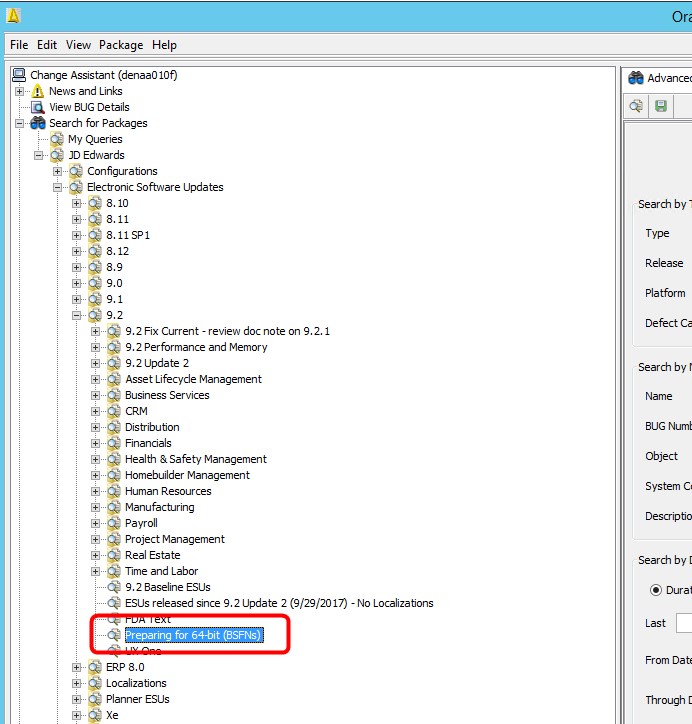Click the Financials query icon
This screenshot has width=692, height=724.
coord(114,443)
